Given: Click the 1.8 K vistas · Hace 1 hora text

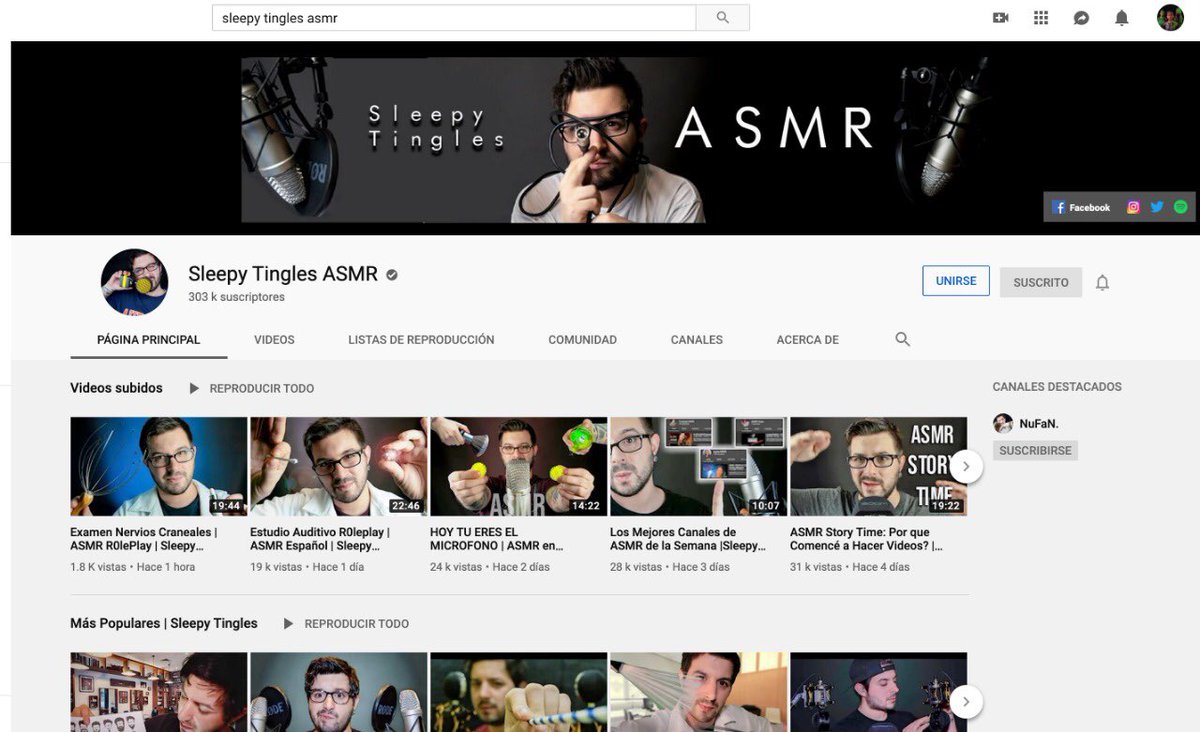Looking at the screenshot, I should [133, 567].
